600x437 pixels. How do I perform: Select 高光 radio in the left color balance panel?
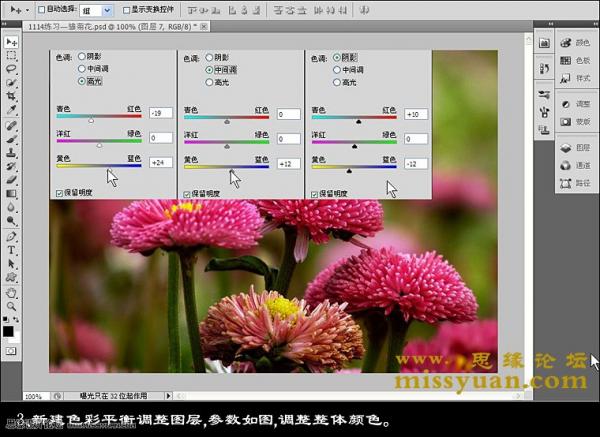[80, 80]
